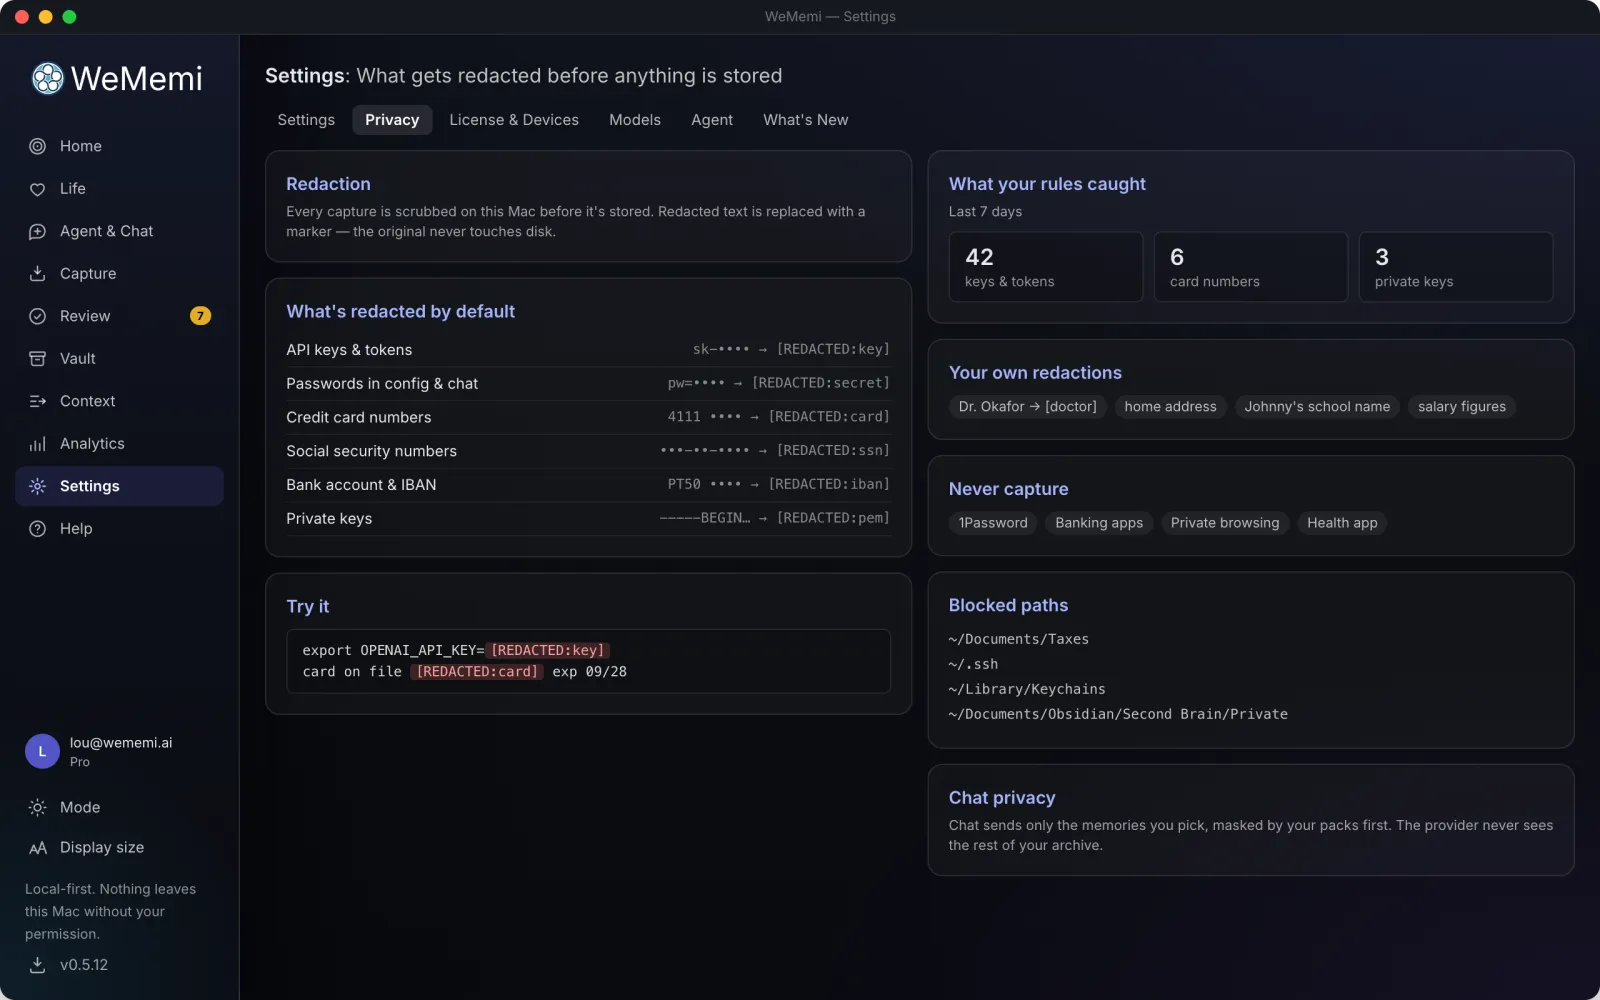Click blocked path ~/.ssh
Image resolution: width=1600 pixels, height=1000 pixels.
pos(973,664)
